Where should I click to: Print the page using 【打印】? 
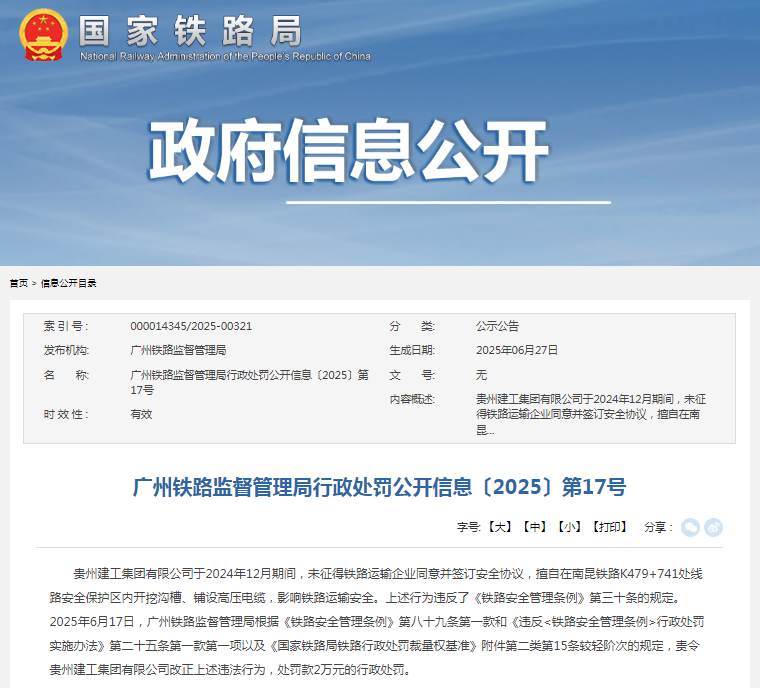[609, 527]
